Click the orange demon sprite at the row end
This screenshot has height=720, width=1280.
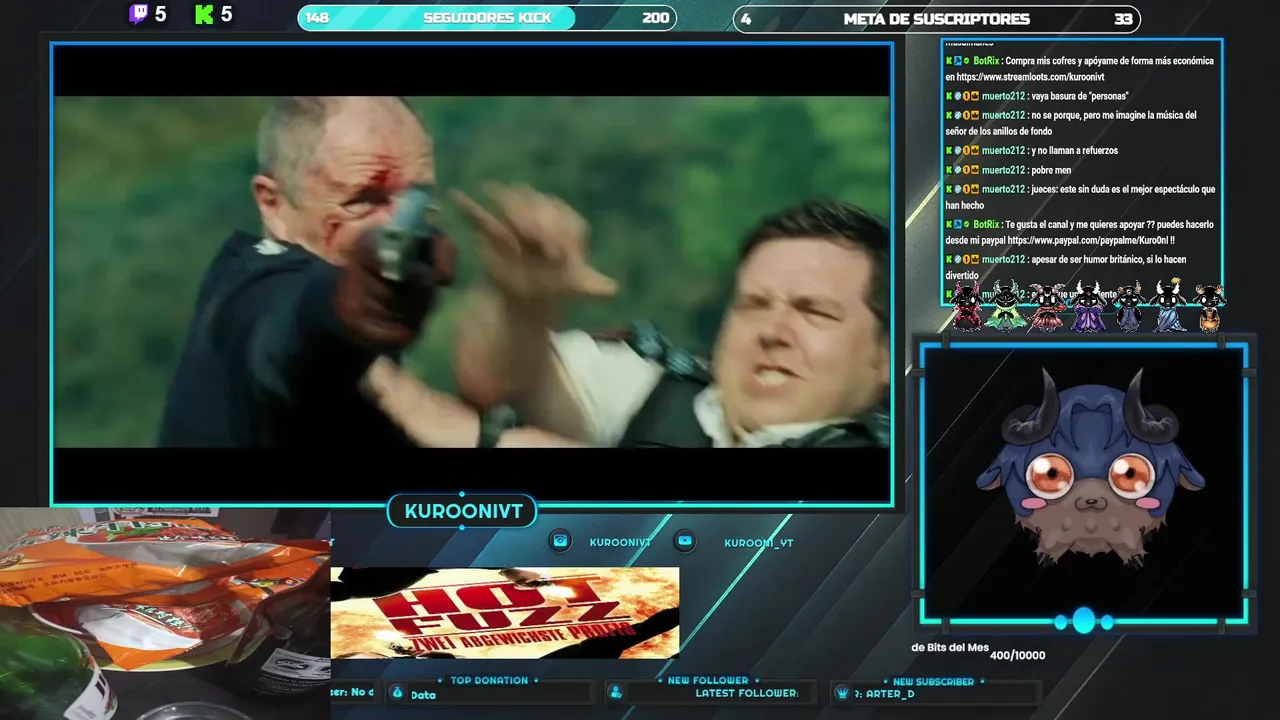pos(1209,307)
